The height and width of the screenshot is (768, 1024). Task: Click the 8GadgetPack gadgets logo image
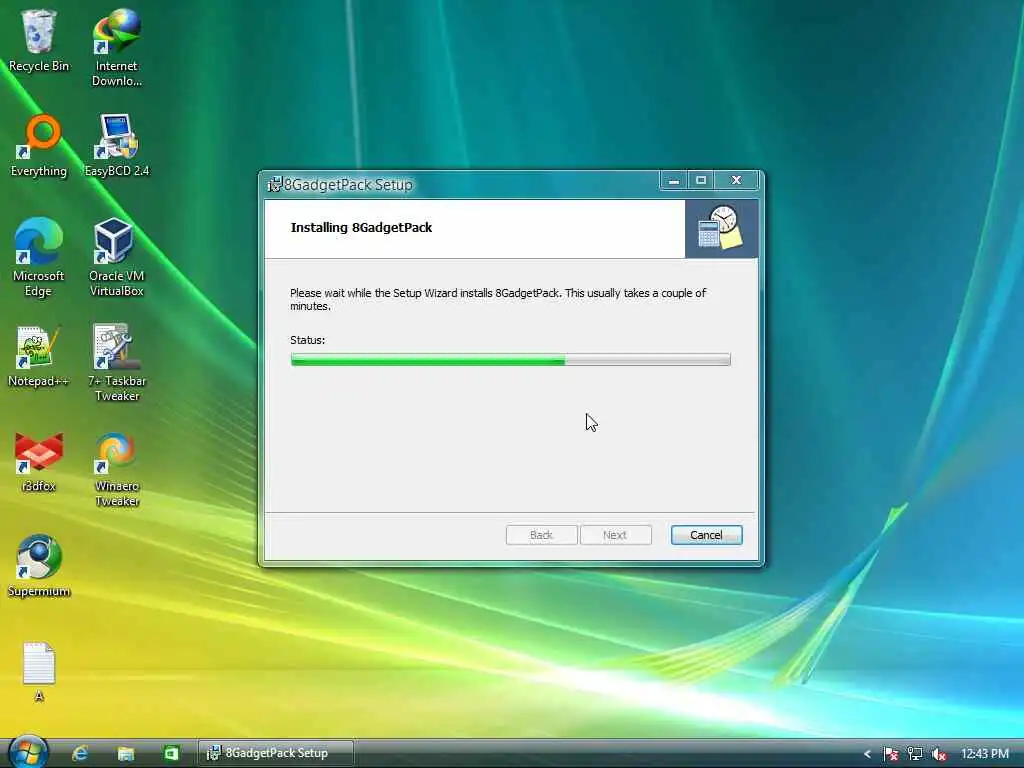pyautogui.click(x=721, y=228)
